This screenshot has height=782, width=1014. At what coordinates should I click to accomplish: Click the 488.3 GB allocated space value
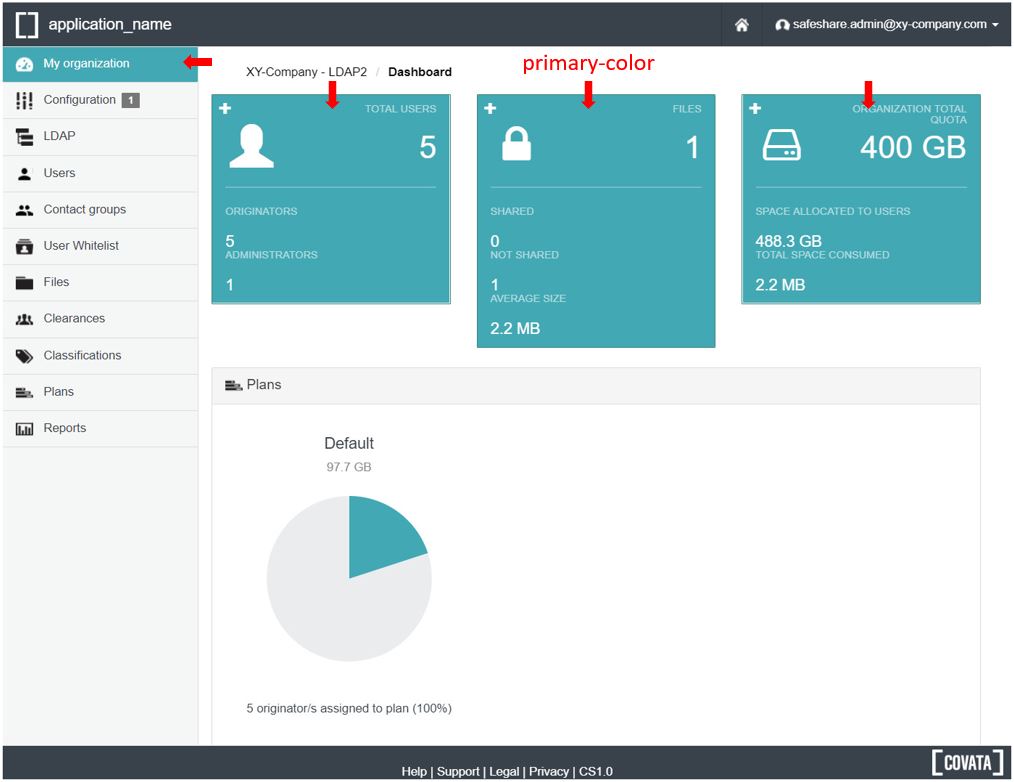pos(788,241)
